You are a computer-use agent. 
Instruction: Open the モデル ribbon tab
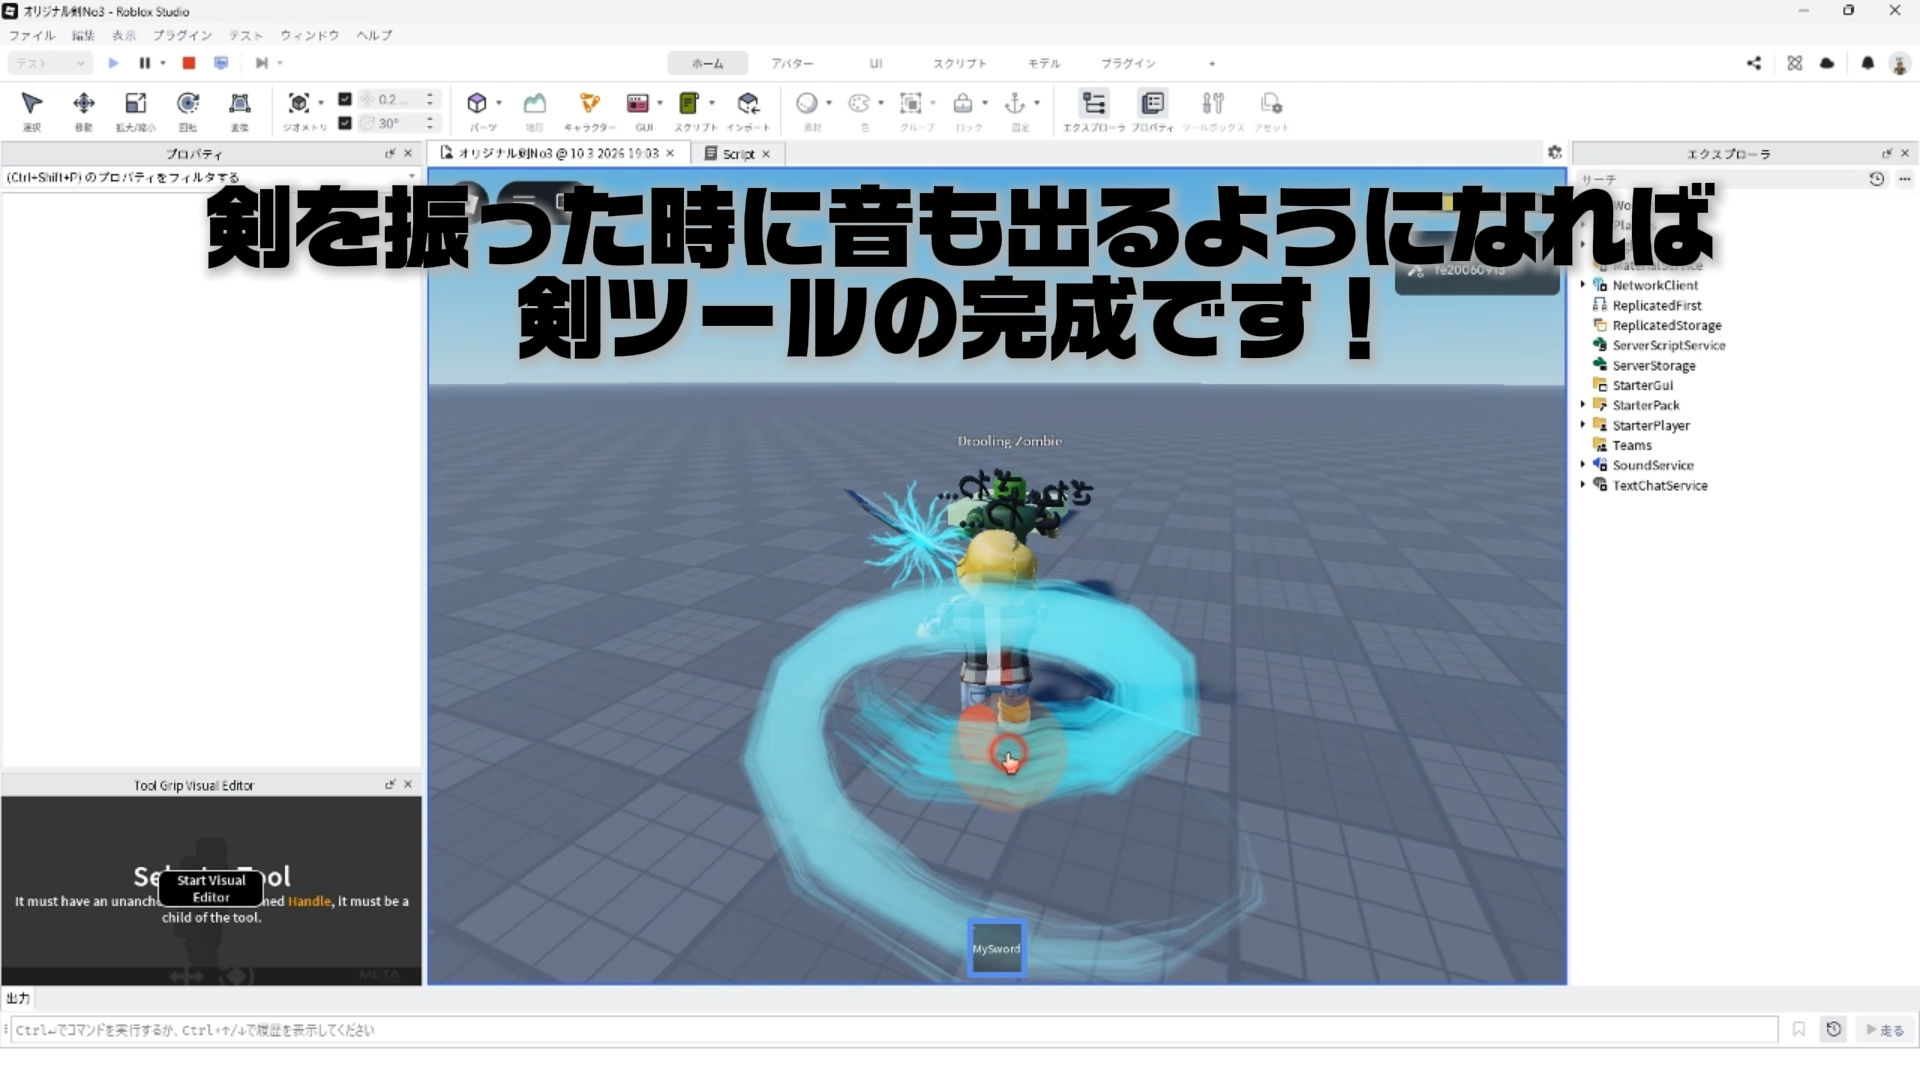point(1043,63)
